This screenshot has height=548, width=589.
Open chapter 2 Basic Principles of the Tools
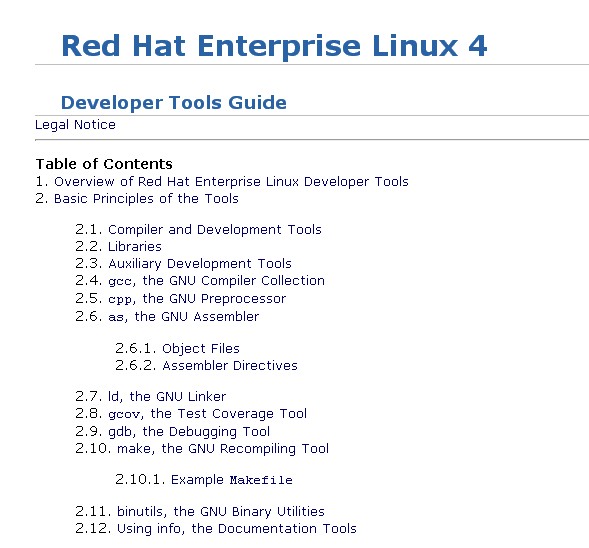point(146,199)
